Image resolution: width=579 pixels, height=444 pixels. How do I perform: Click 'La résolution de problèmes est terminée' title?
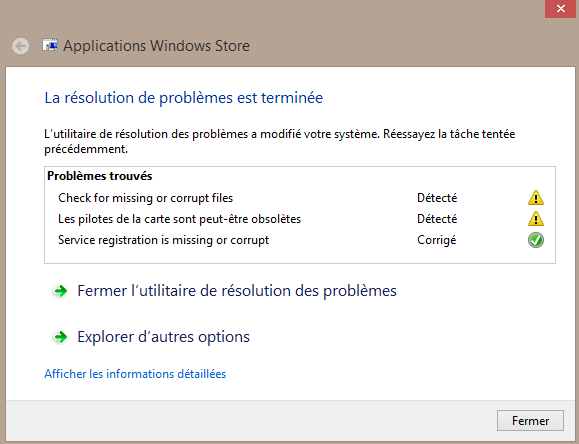pyautogui.click(x=184, y=98)
